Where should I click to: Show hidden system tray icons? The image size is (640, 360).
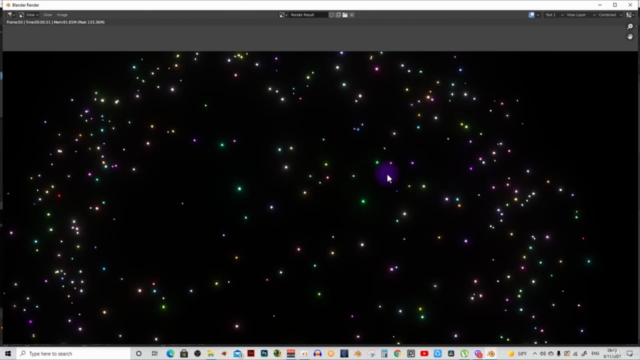pyautogui.click(x=535, y=353)
